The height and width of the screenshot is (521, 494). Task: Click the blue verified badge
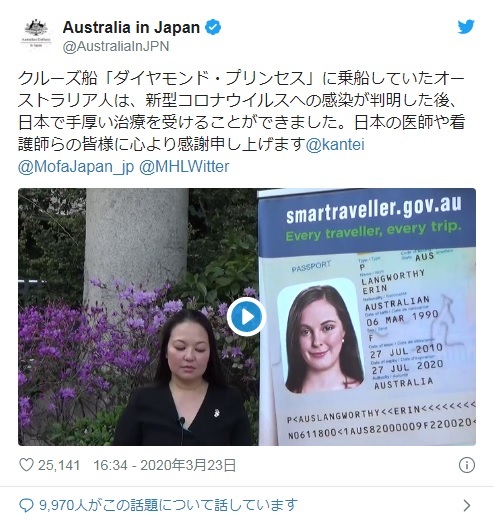coord(213,27)
